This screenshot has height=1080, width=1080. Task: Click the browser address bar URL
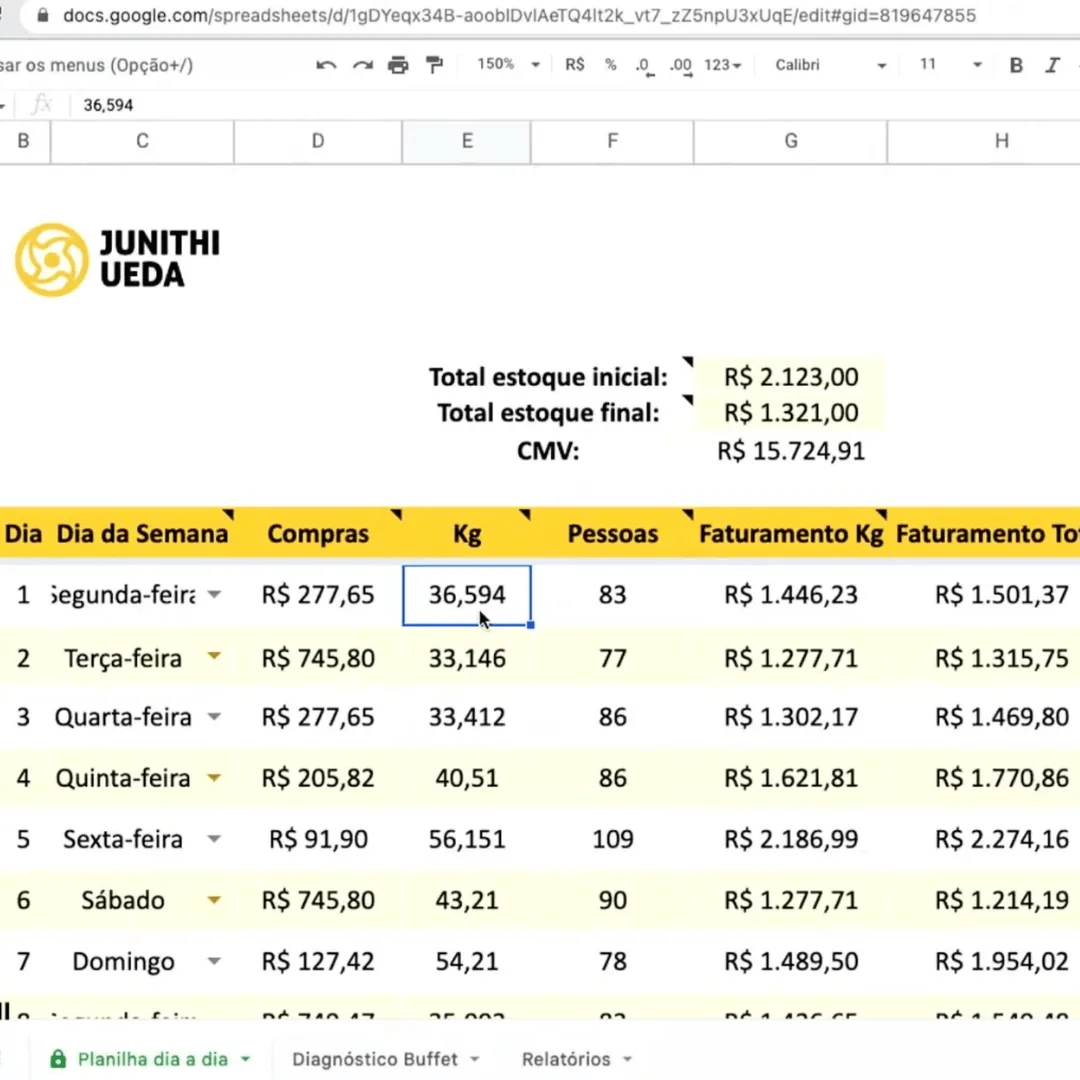tap(519, 15)
